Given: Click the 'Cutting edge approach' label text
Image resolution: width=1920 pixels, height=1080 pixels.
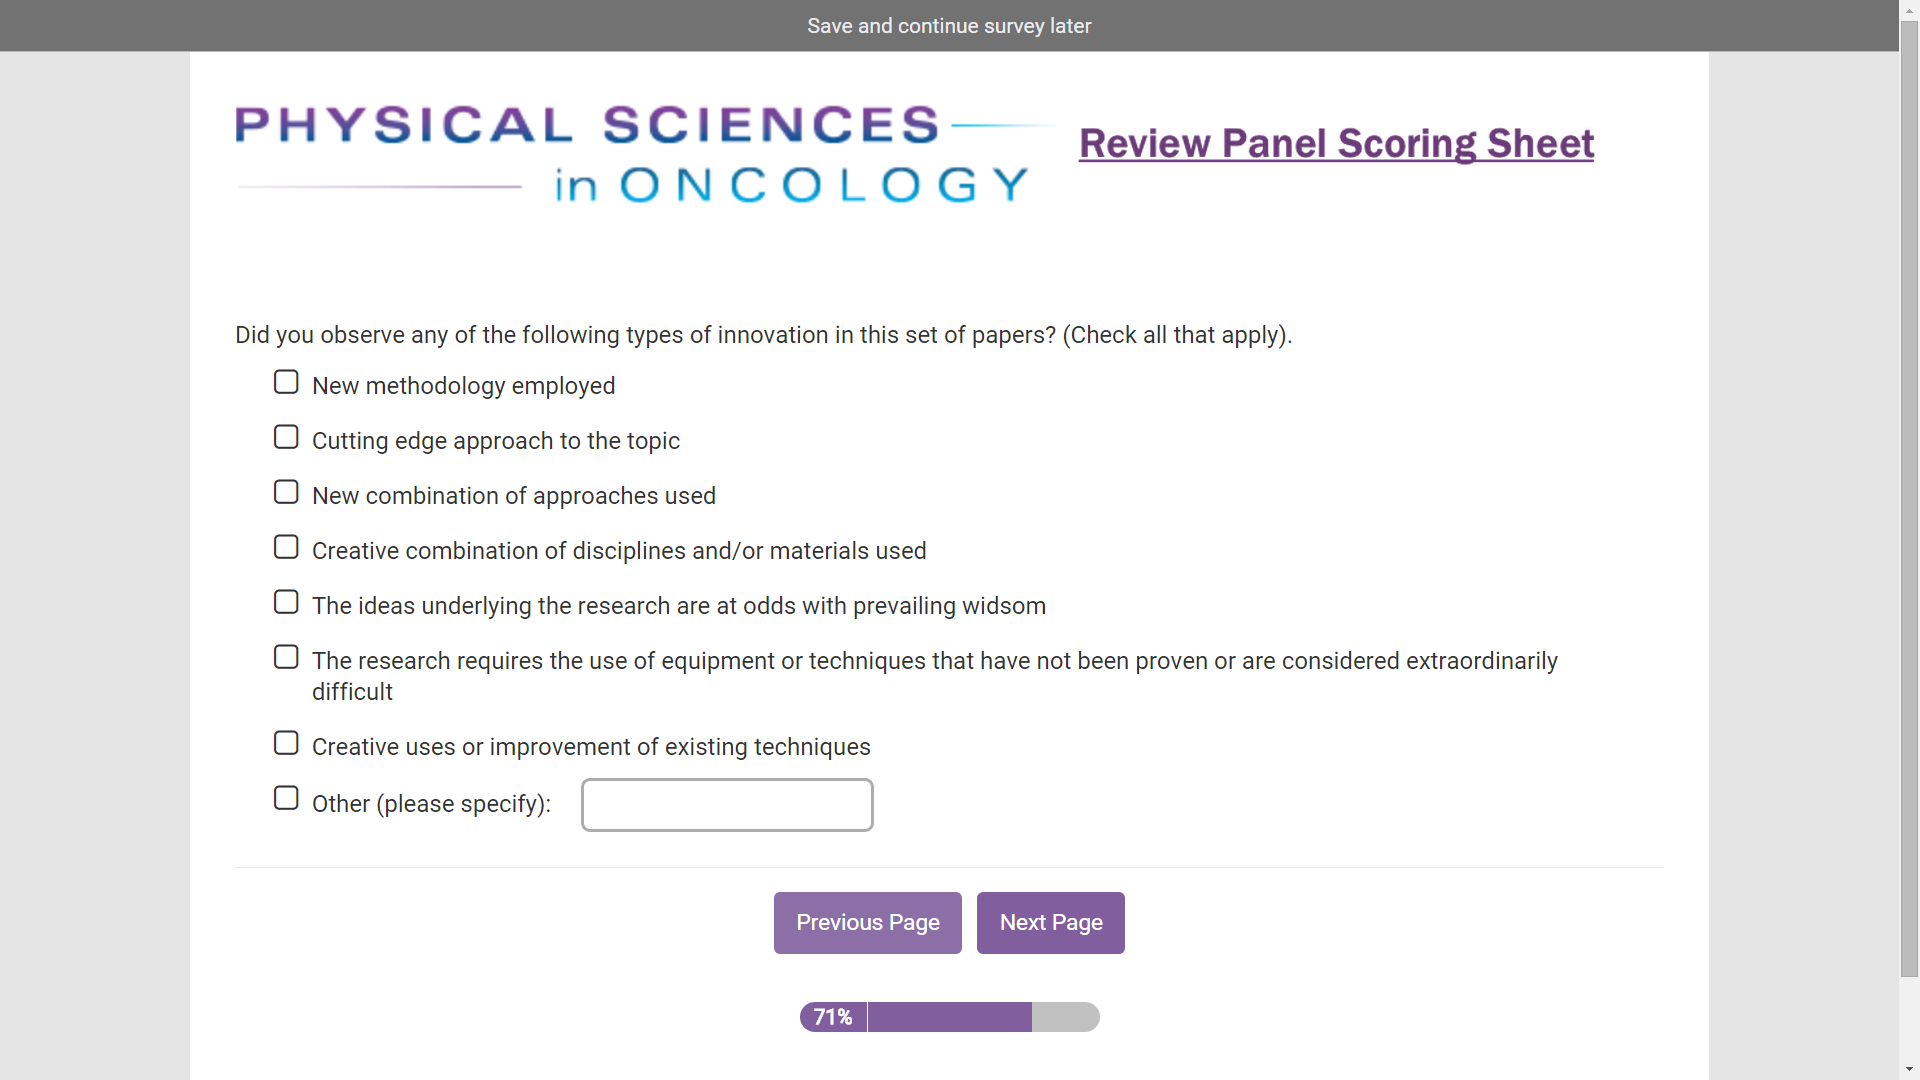Looking at the screenshot, I should pyautogui.click(x=495, y=441).
